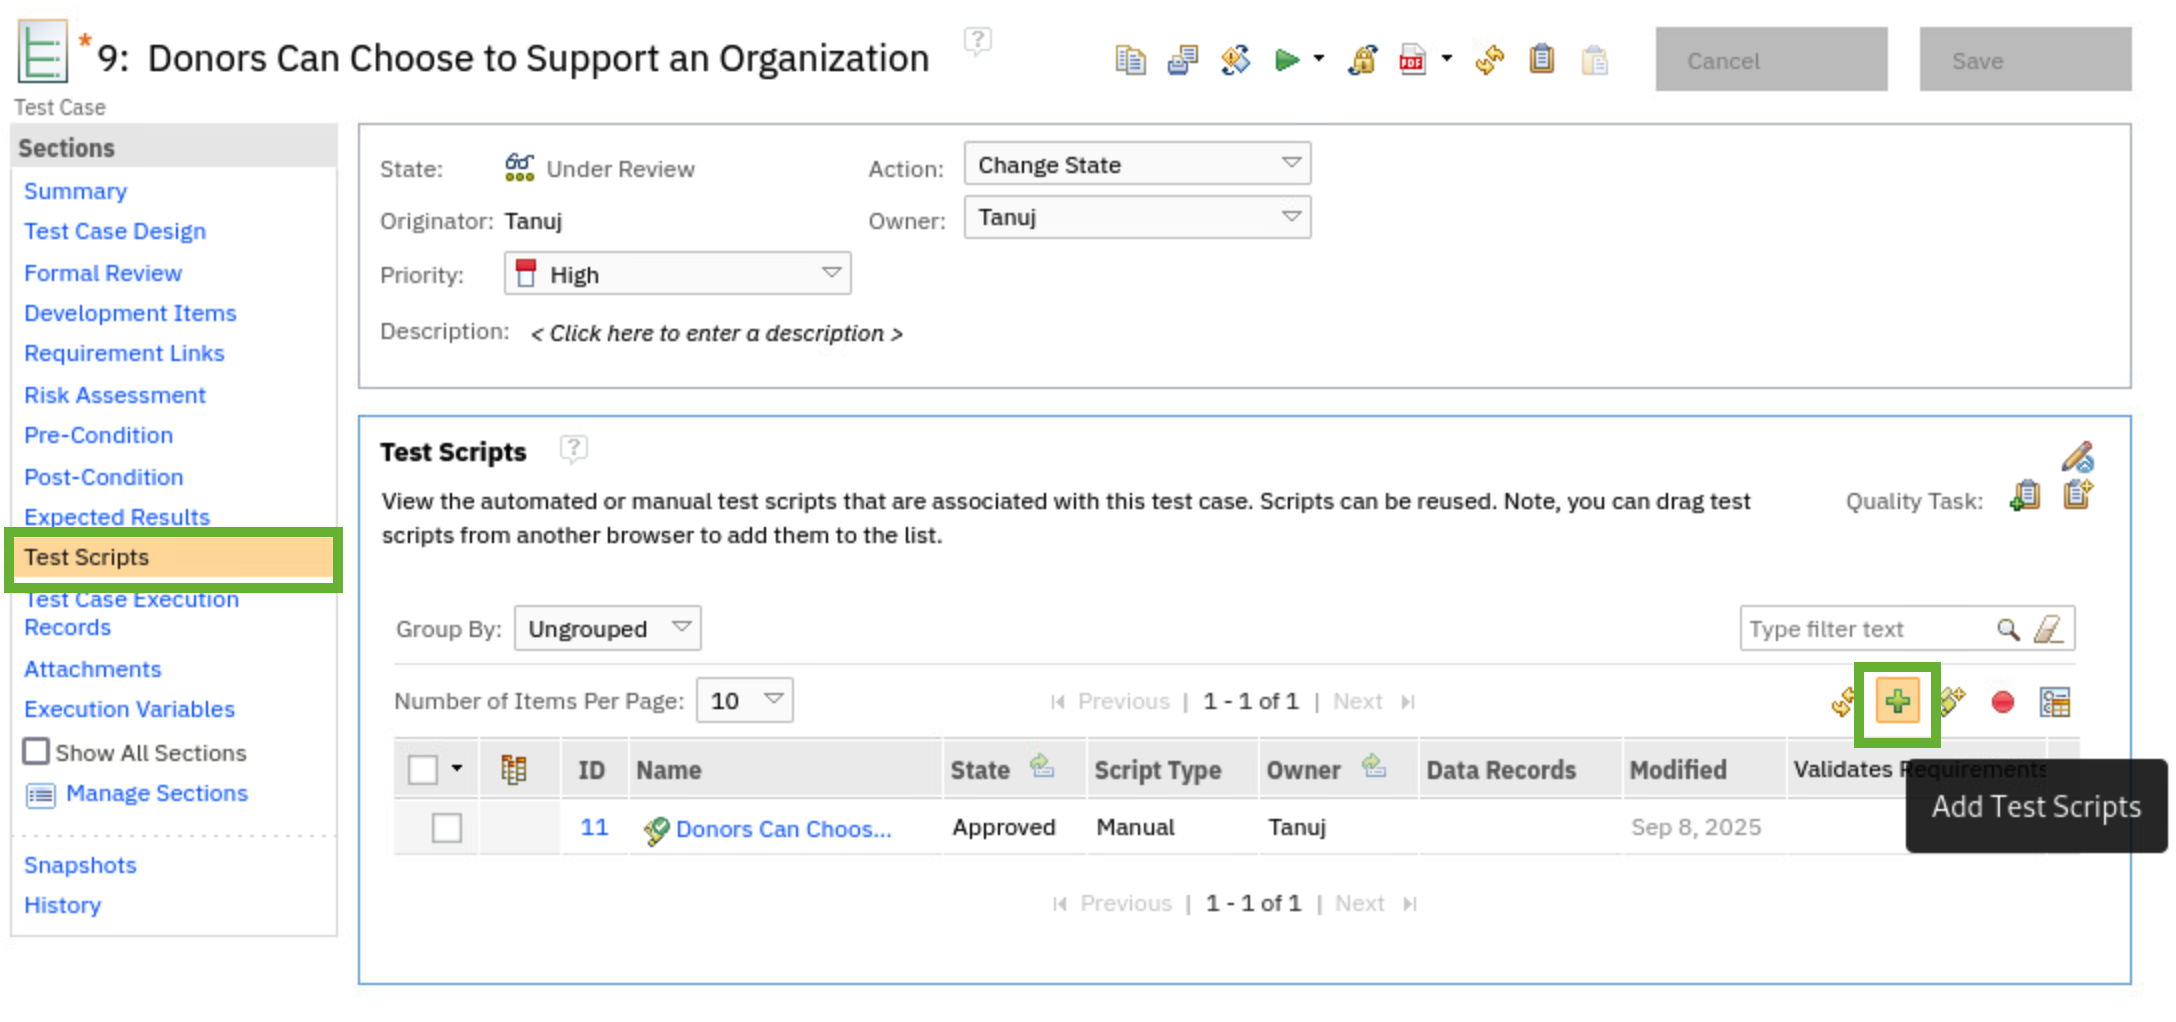Click the green plus Add Test Scripts icon

pyautogui.click(x=1896, y=702)
